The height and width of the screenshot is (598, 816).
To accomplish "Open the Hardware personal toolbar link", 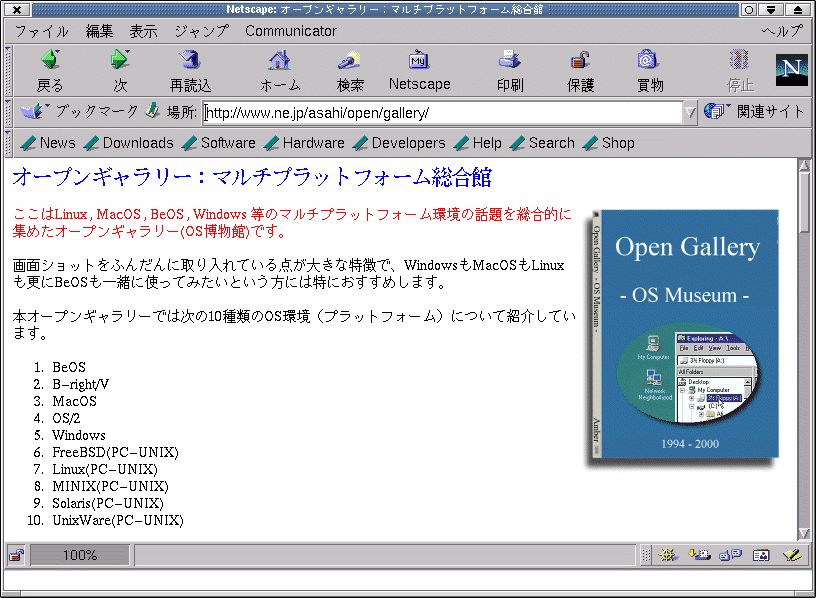I will click(x=304, y=143).
